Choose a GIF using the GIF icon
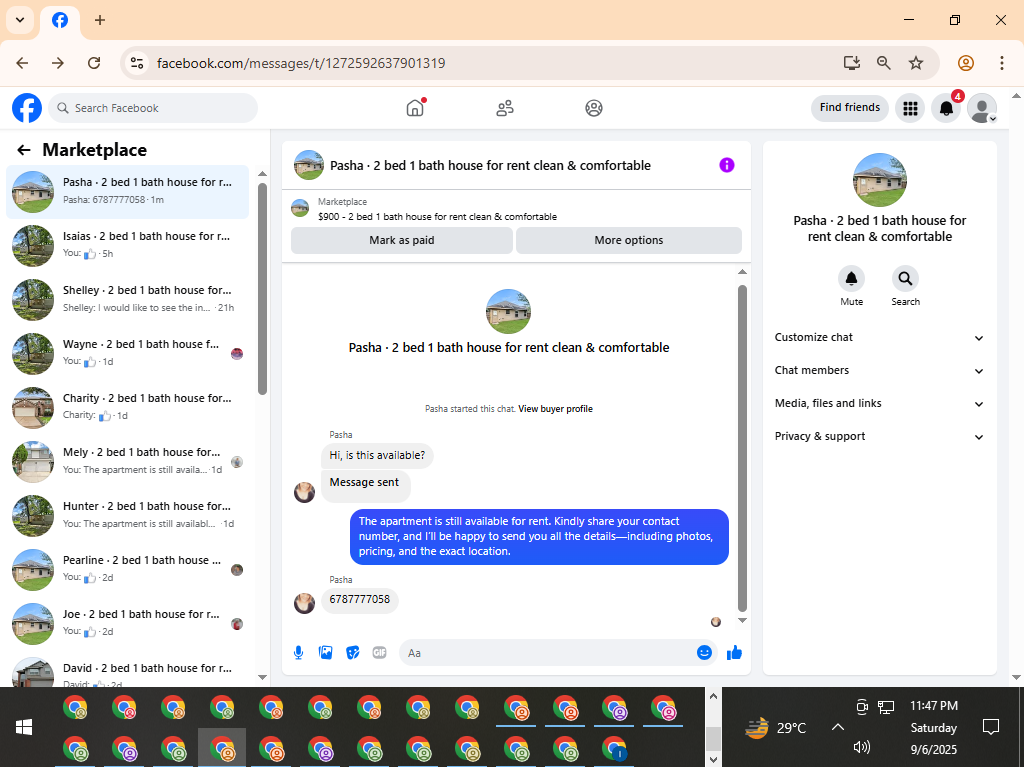The height and width of the screenshot is (767, 1024). 379,653
